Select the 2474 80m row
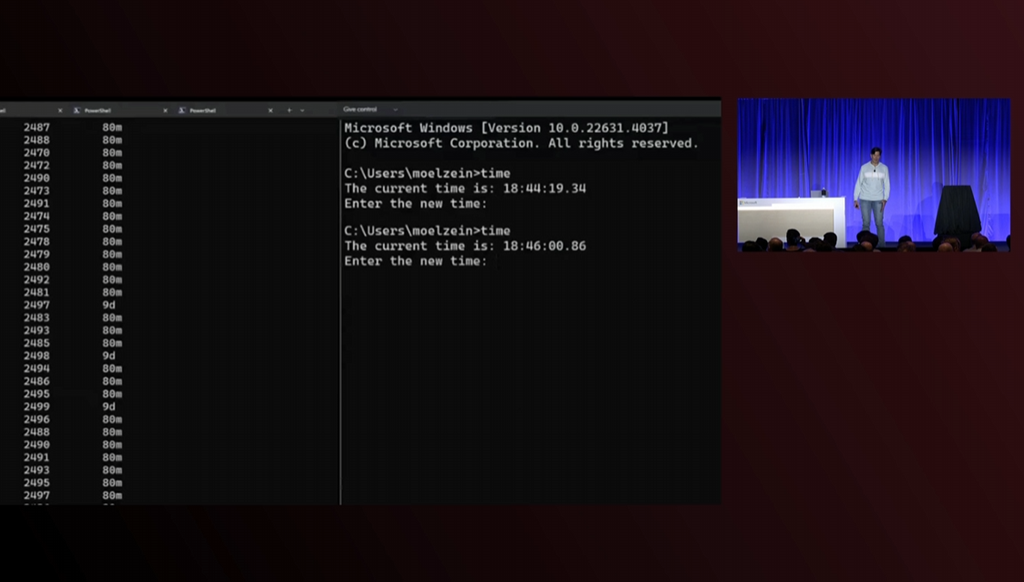 pyautogui.click(x=73, y=216)
